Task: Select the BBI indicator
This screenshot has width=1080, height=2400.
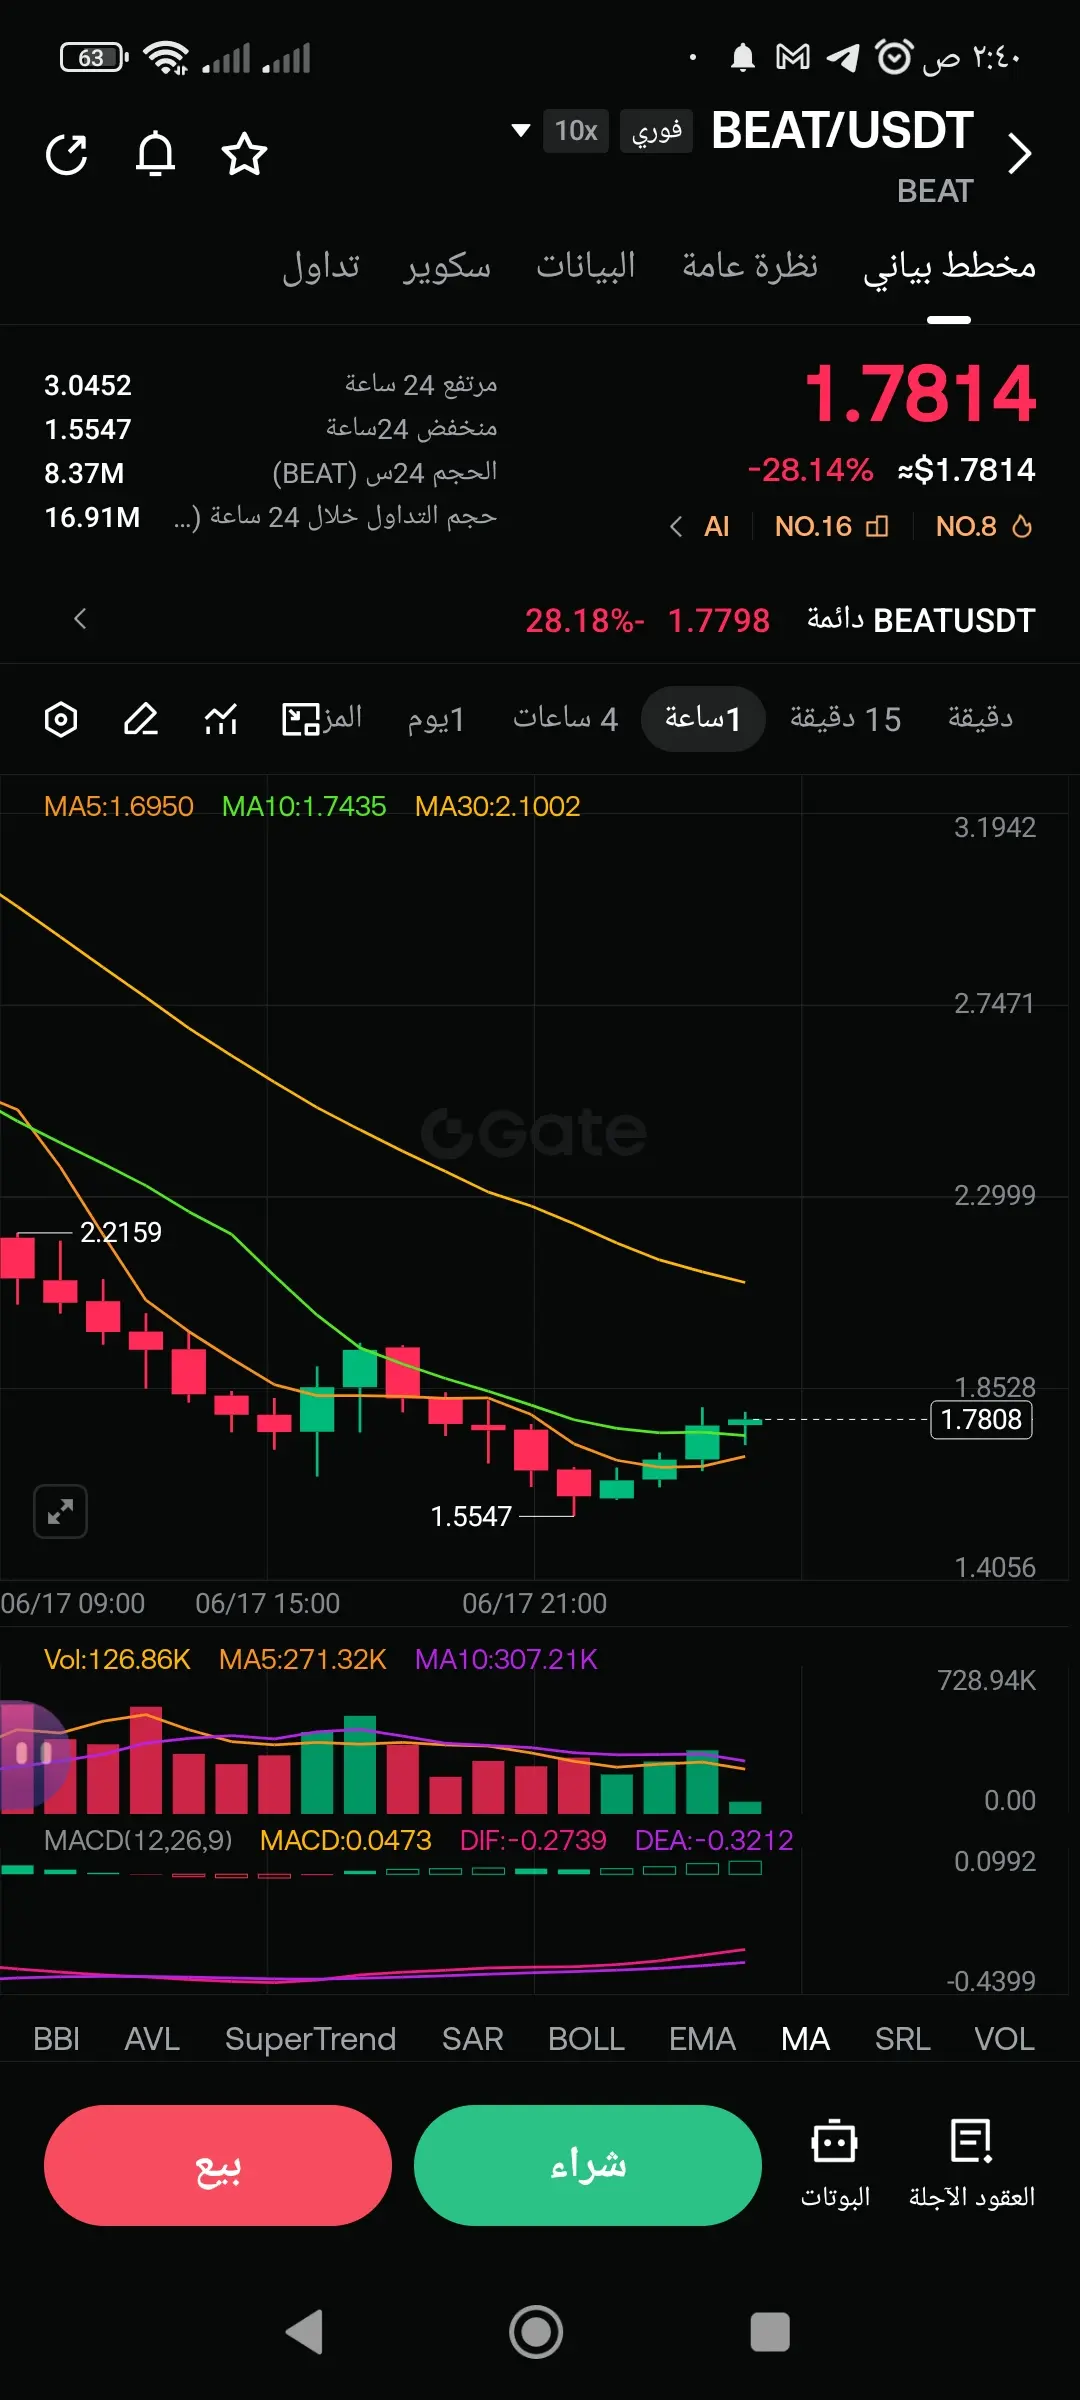Action: (x=56, y=2039)
